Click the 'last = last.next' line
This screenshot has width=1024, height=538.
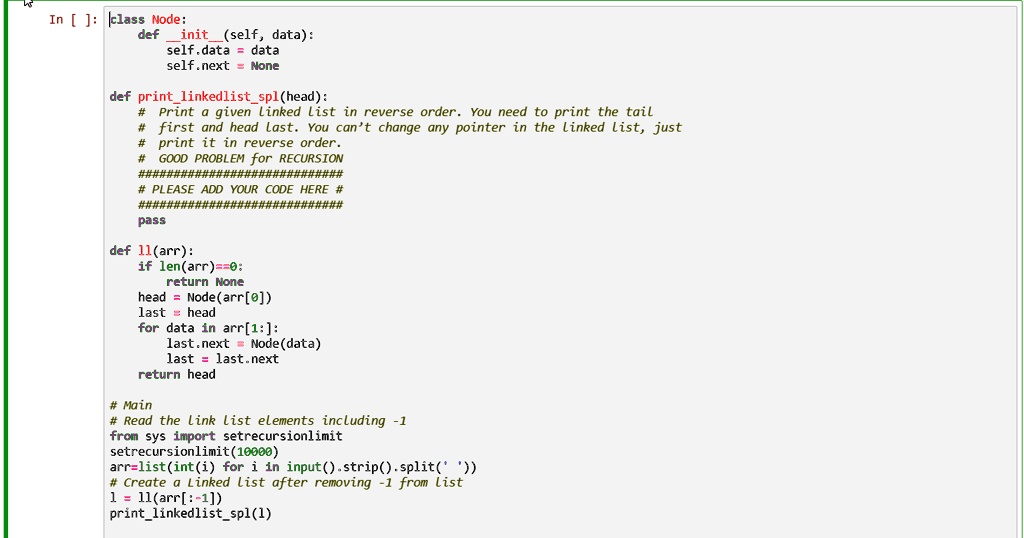click(x=222, y=359)
